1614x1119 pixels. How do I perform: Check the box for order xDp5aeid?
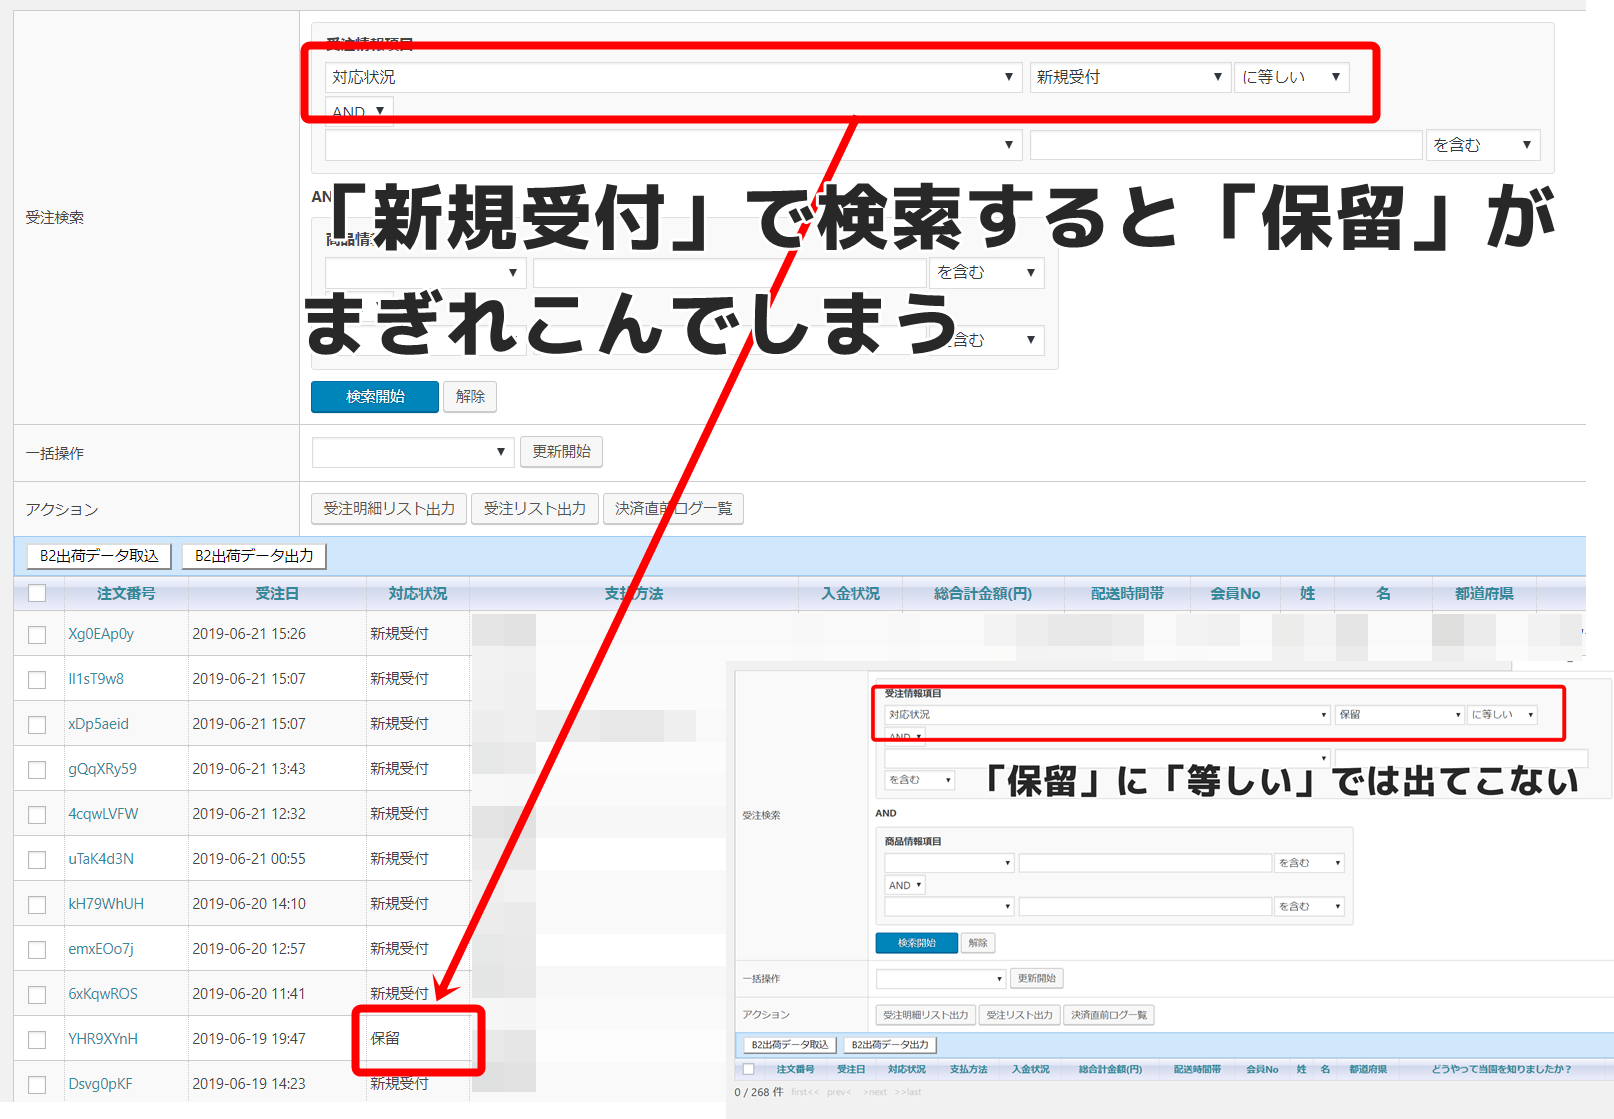[x=37, y=724]
